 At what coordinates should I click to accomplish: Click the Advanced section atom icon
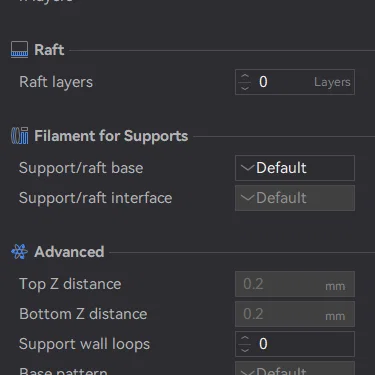tap(19, 252)
